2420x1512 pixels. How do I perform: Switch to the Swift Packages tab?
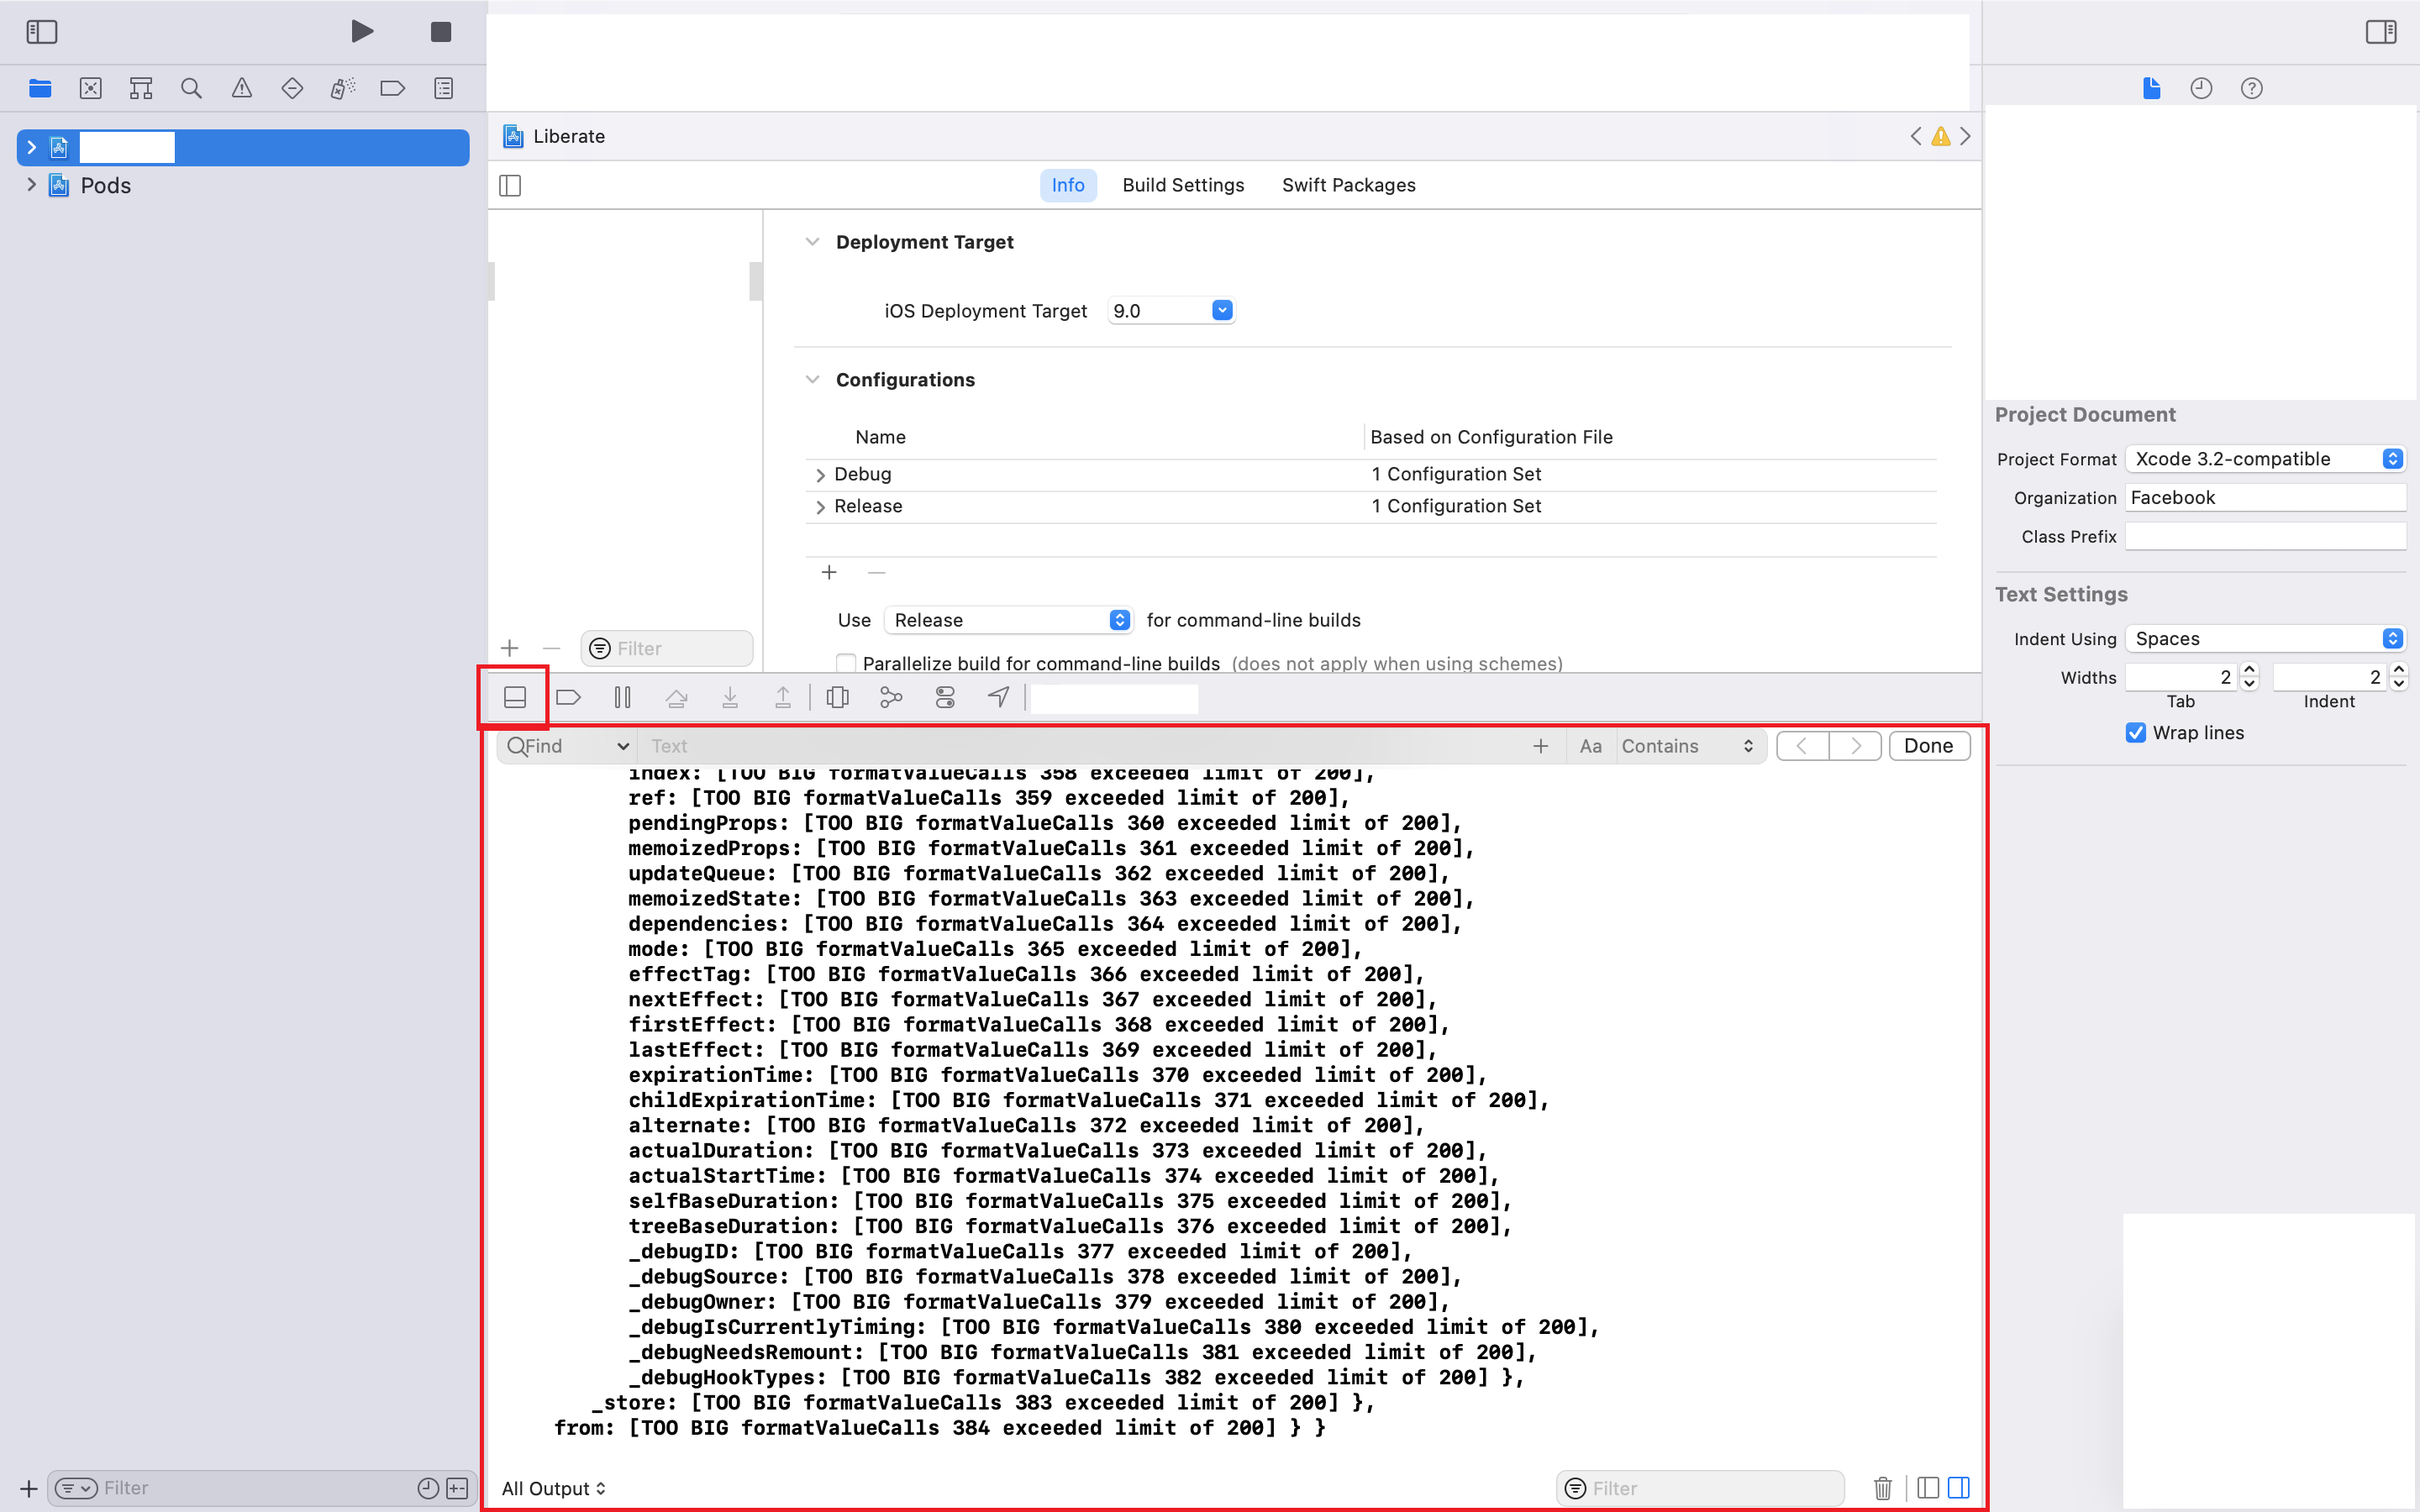tap(1349, 185)
